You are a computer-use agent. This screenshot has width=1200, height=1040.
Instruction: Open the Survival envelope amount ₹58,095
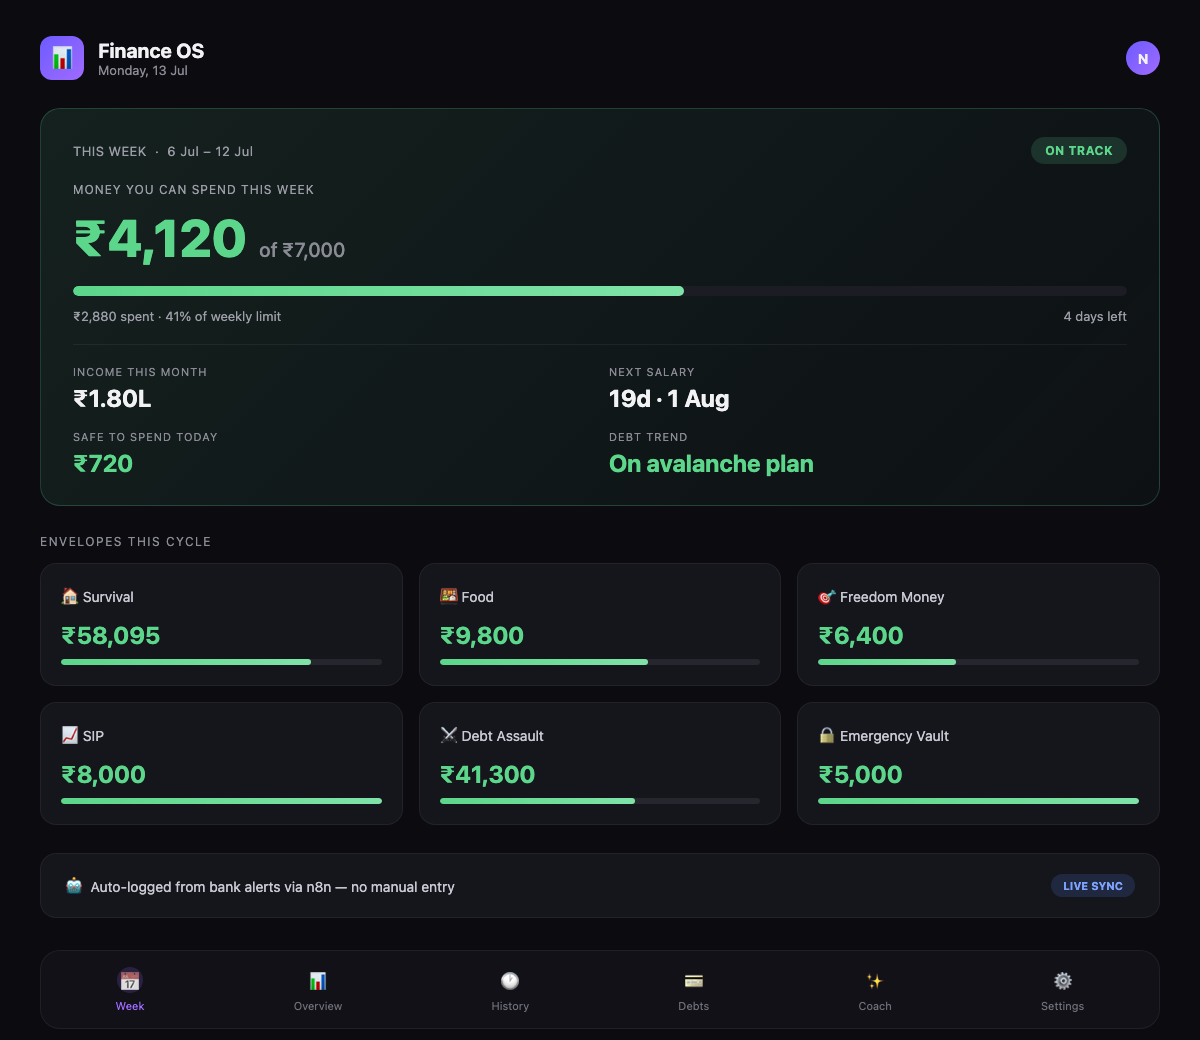111,636
